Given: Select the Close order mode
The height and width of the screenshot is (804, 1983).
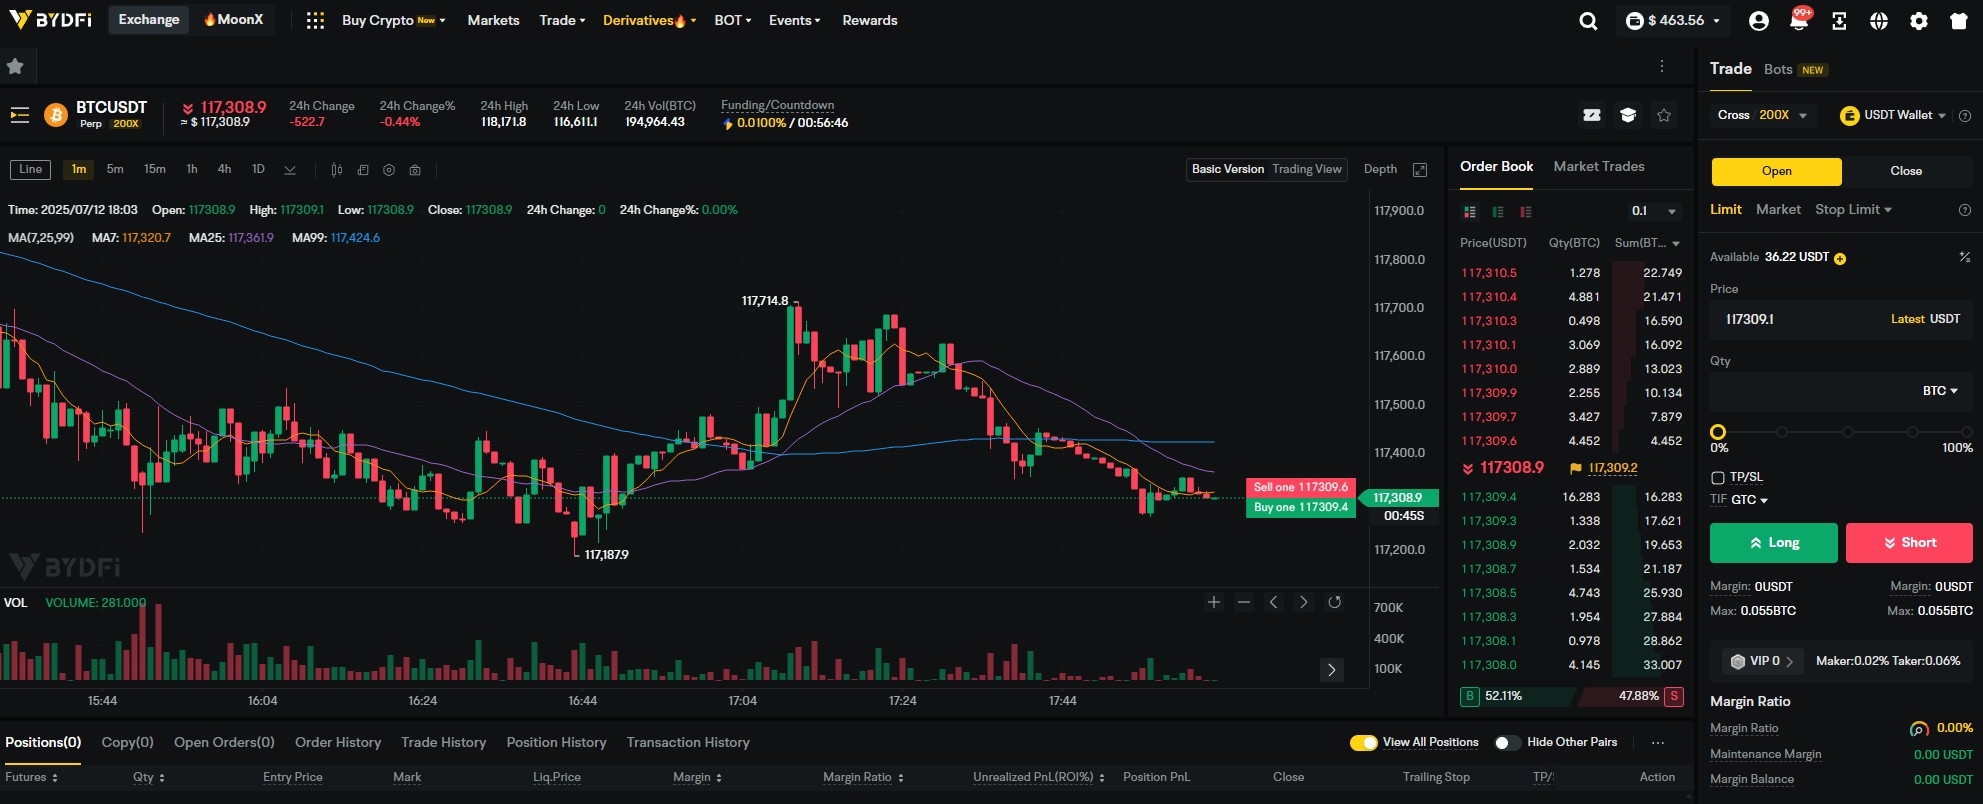Looking at the screenshot, I should click(1906, 171).
